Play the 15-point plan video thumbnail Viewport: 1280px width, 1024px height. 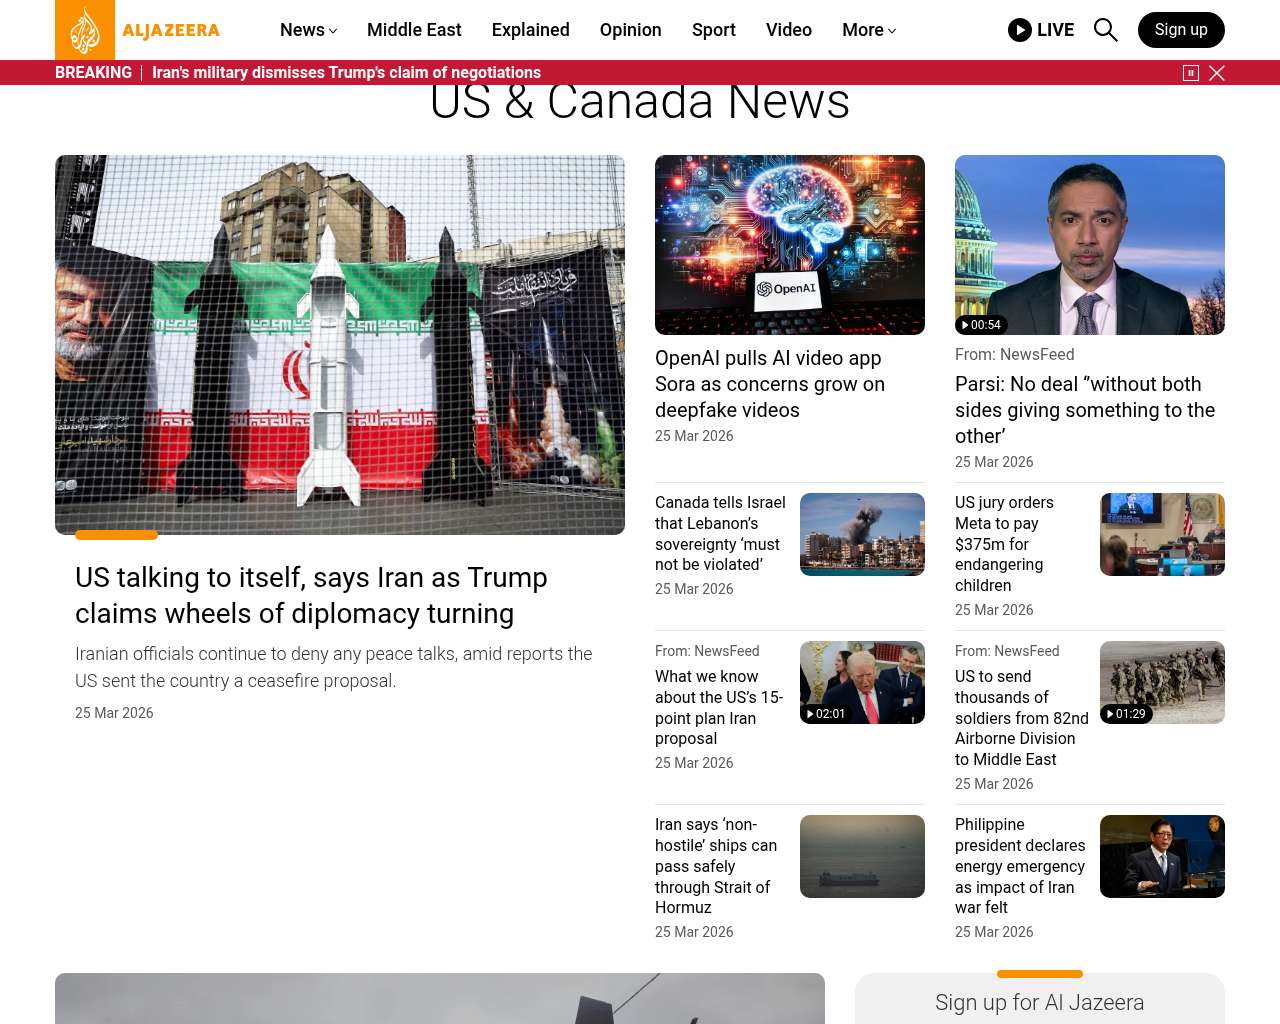(x=861, y=682)
